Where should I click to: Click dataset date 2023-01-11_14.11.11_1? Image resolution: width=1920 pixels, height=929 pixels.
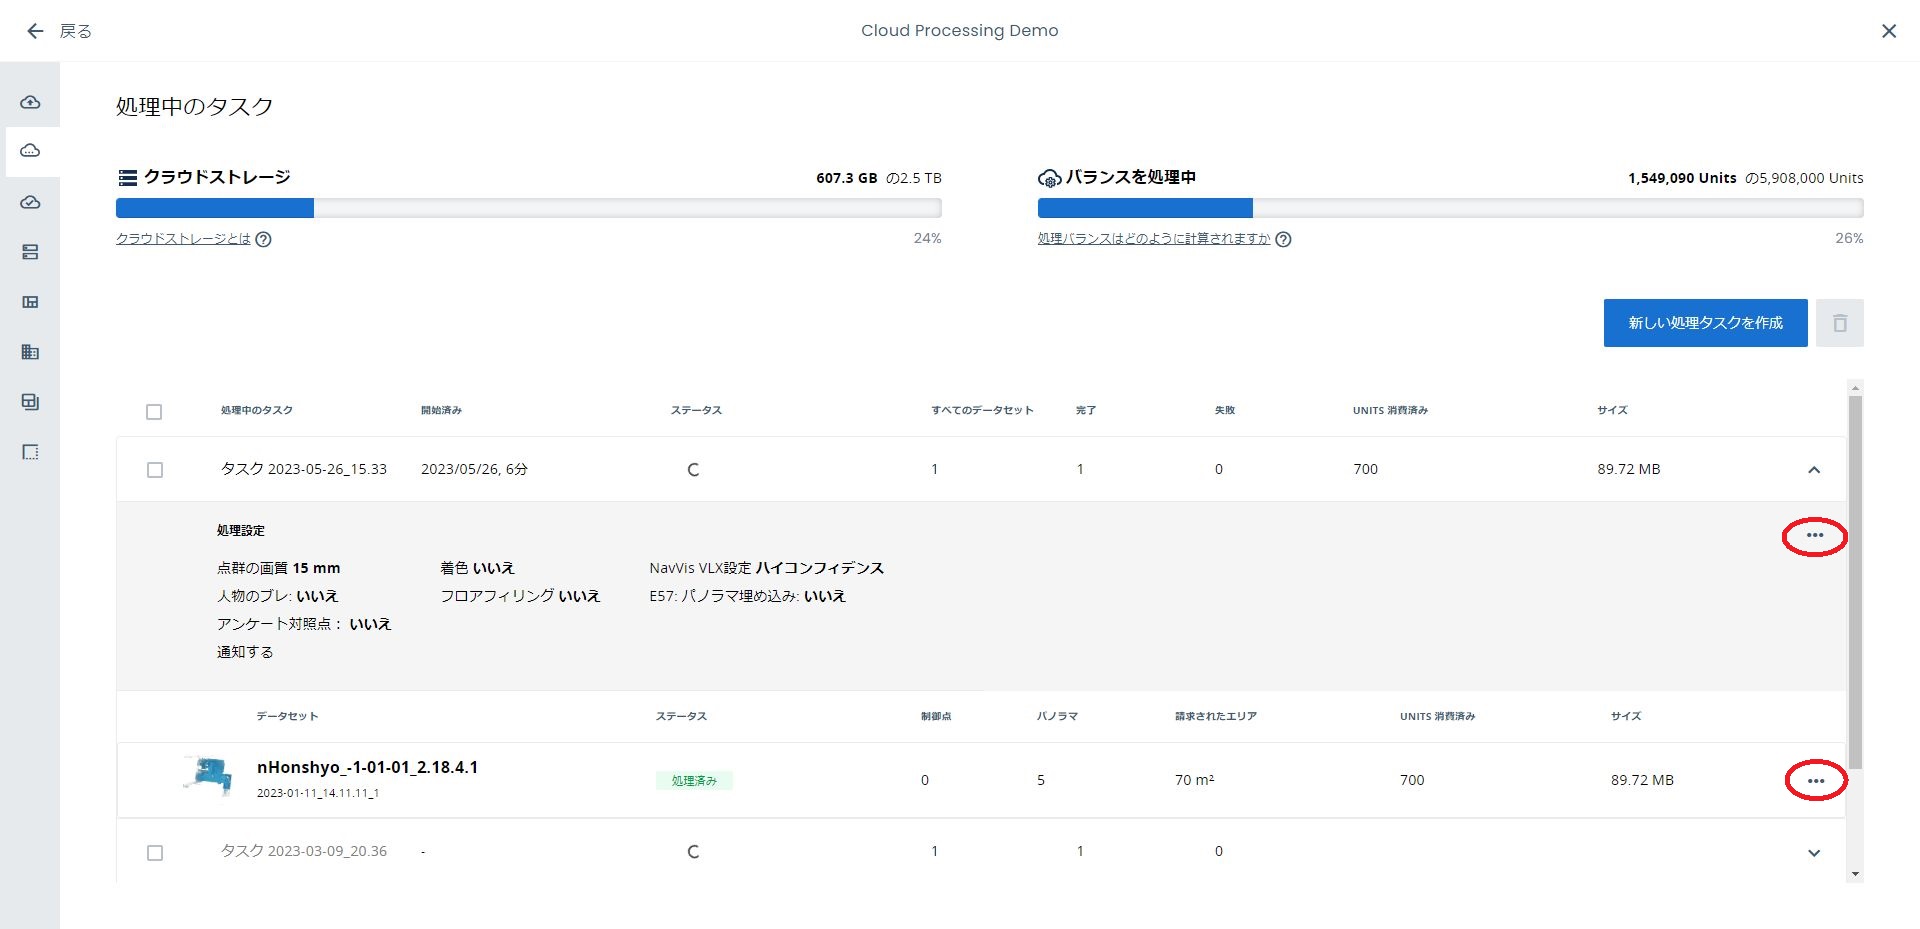[318, 793]
